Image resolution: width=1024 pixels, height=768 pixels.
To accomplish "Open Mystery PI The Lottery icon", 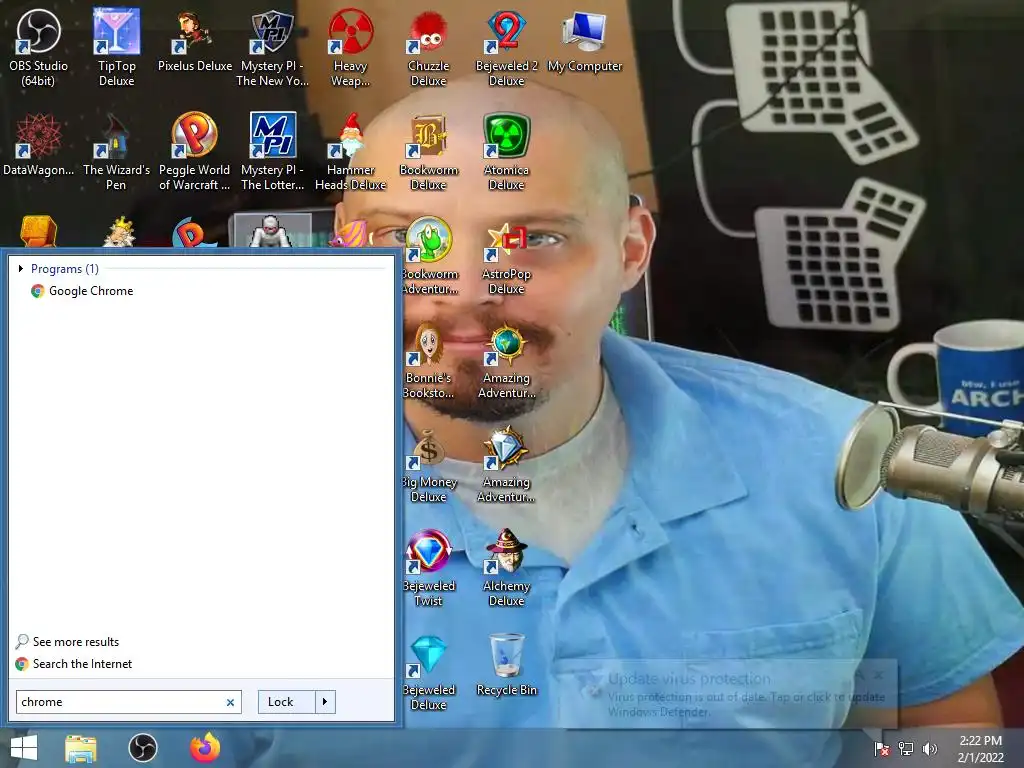I will tap(272, 152).
